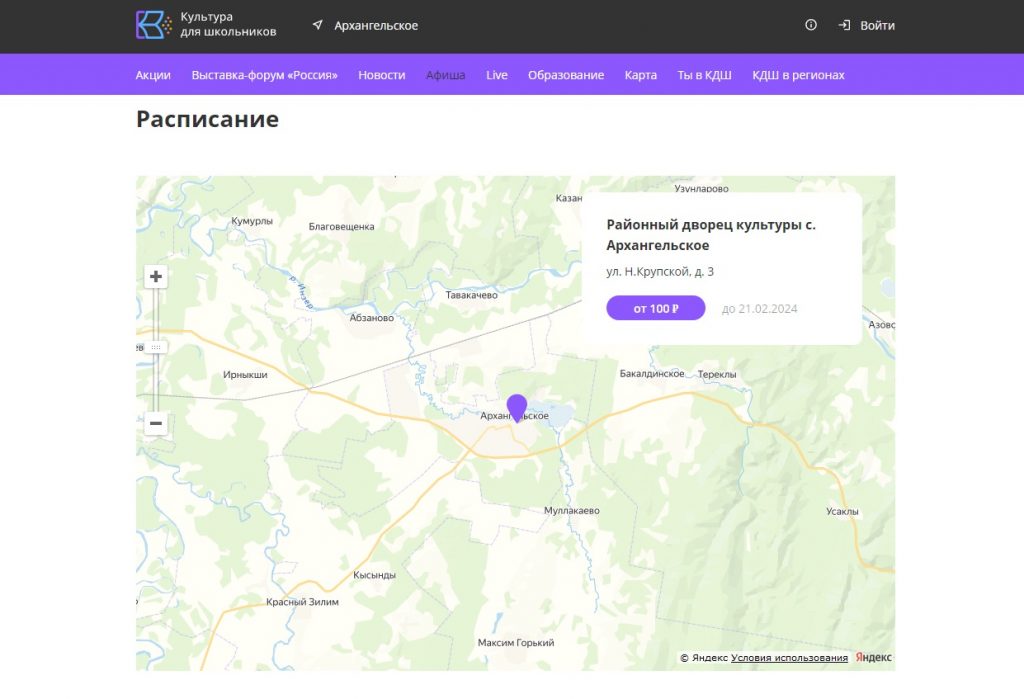This screenshot has height=699, width=1024.
Task: Open the Новости page
Action: 382,75
